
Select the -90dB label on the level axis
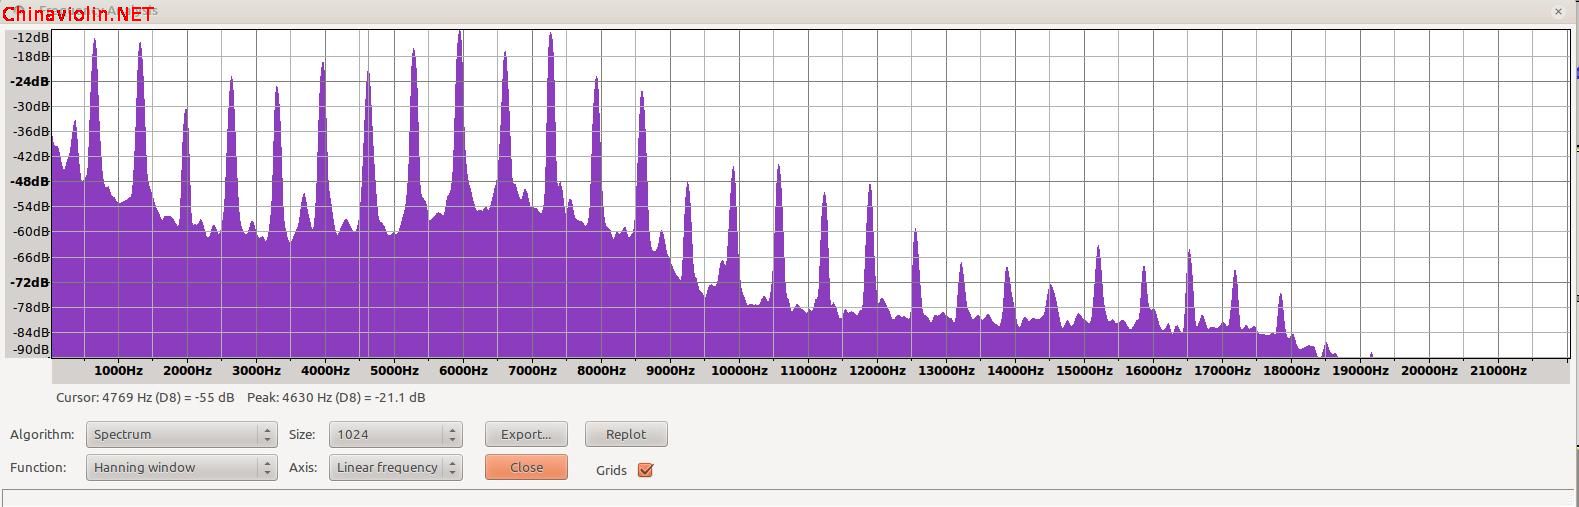coord(32,349)
